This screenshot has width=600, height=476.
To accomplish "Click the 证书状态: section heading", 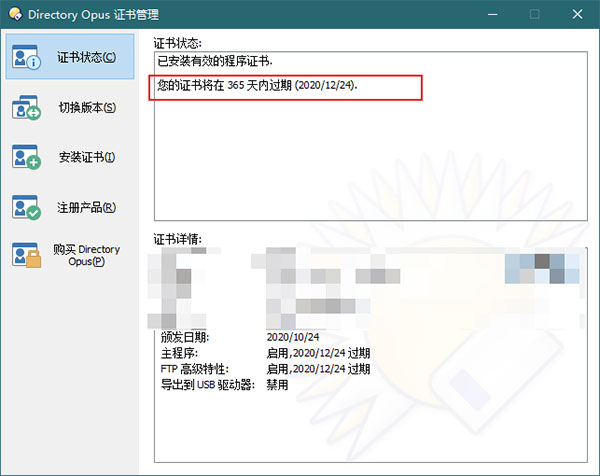I will point(178,43).
